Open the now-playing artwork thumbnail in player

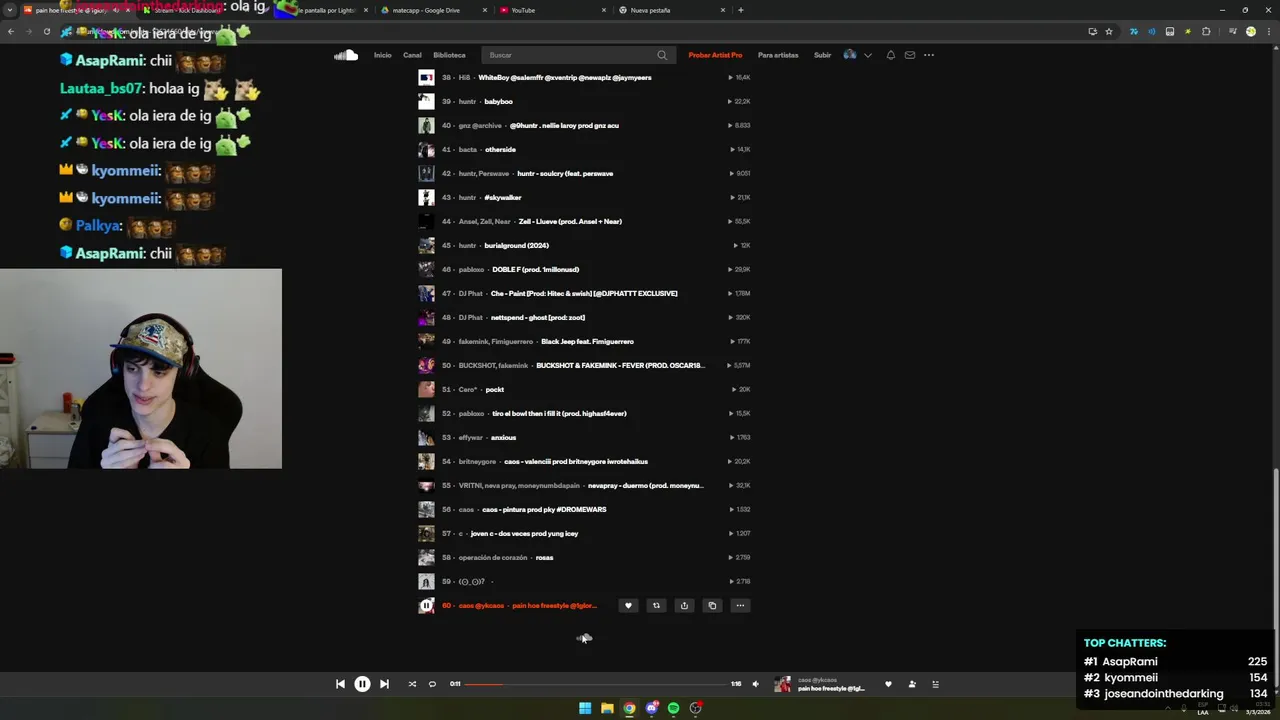[x=782, y=684]
